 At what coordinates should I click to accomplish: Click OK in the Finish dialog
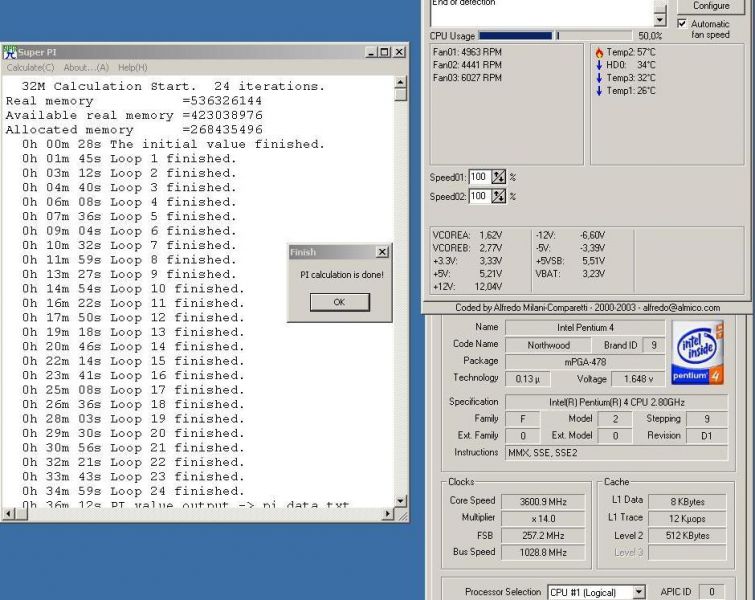(339, 302)
